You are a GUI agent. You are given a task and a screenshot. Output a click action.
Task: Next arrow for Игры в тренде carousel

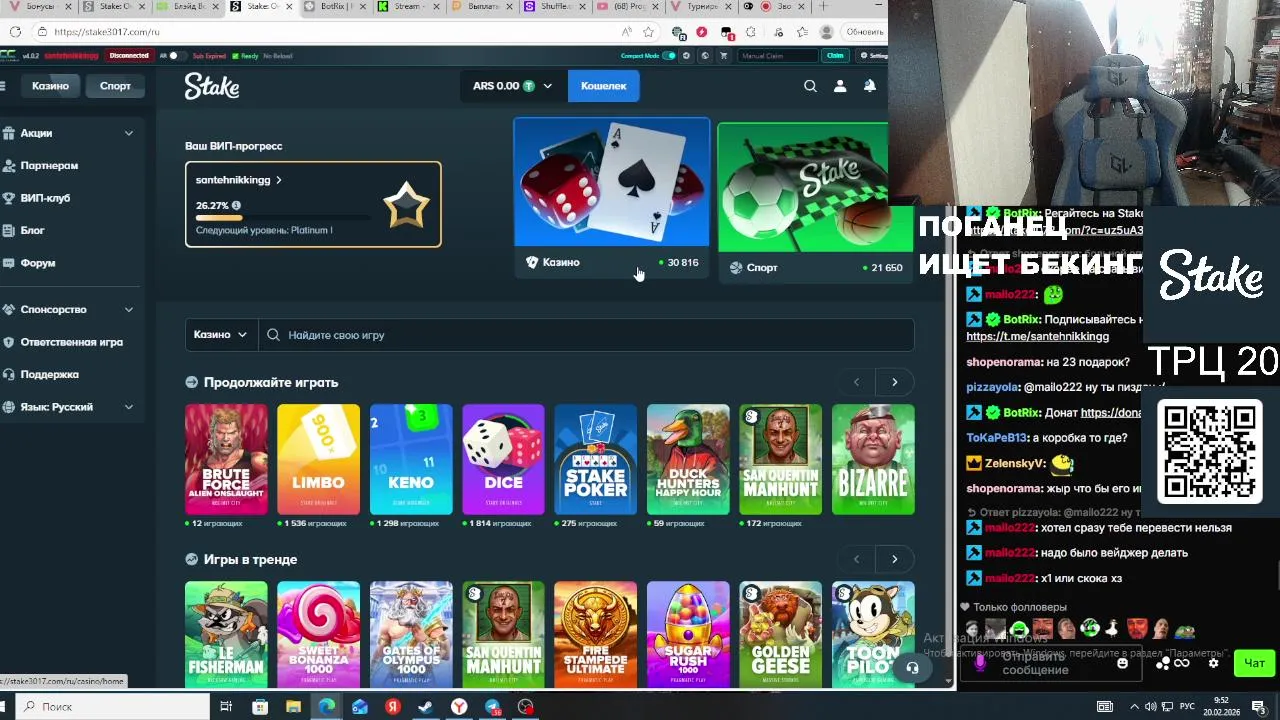tap(895, 559)
